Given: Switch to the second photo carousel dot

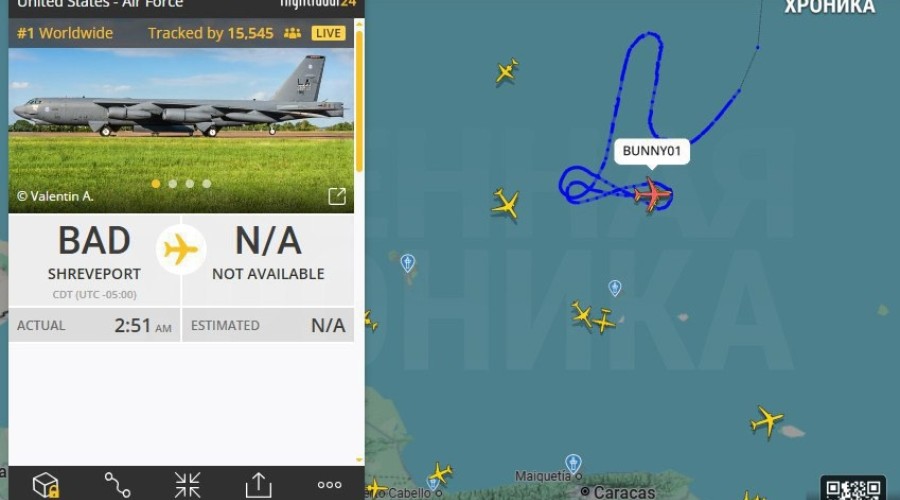Looking at the screenshot, I should [x=173, y=184].
